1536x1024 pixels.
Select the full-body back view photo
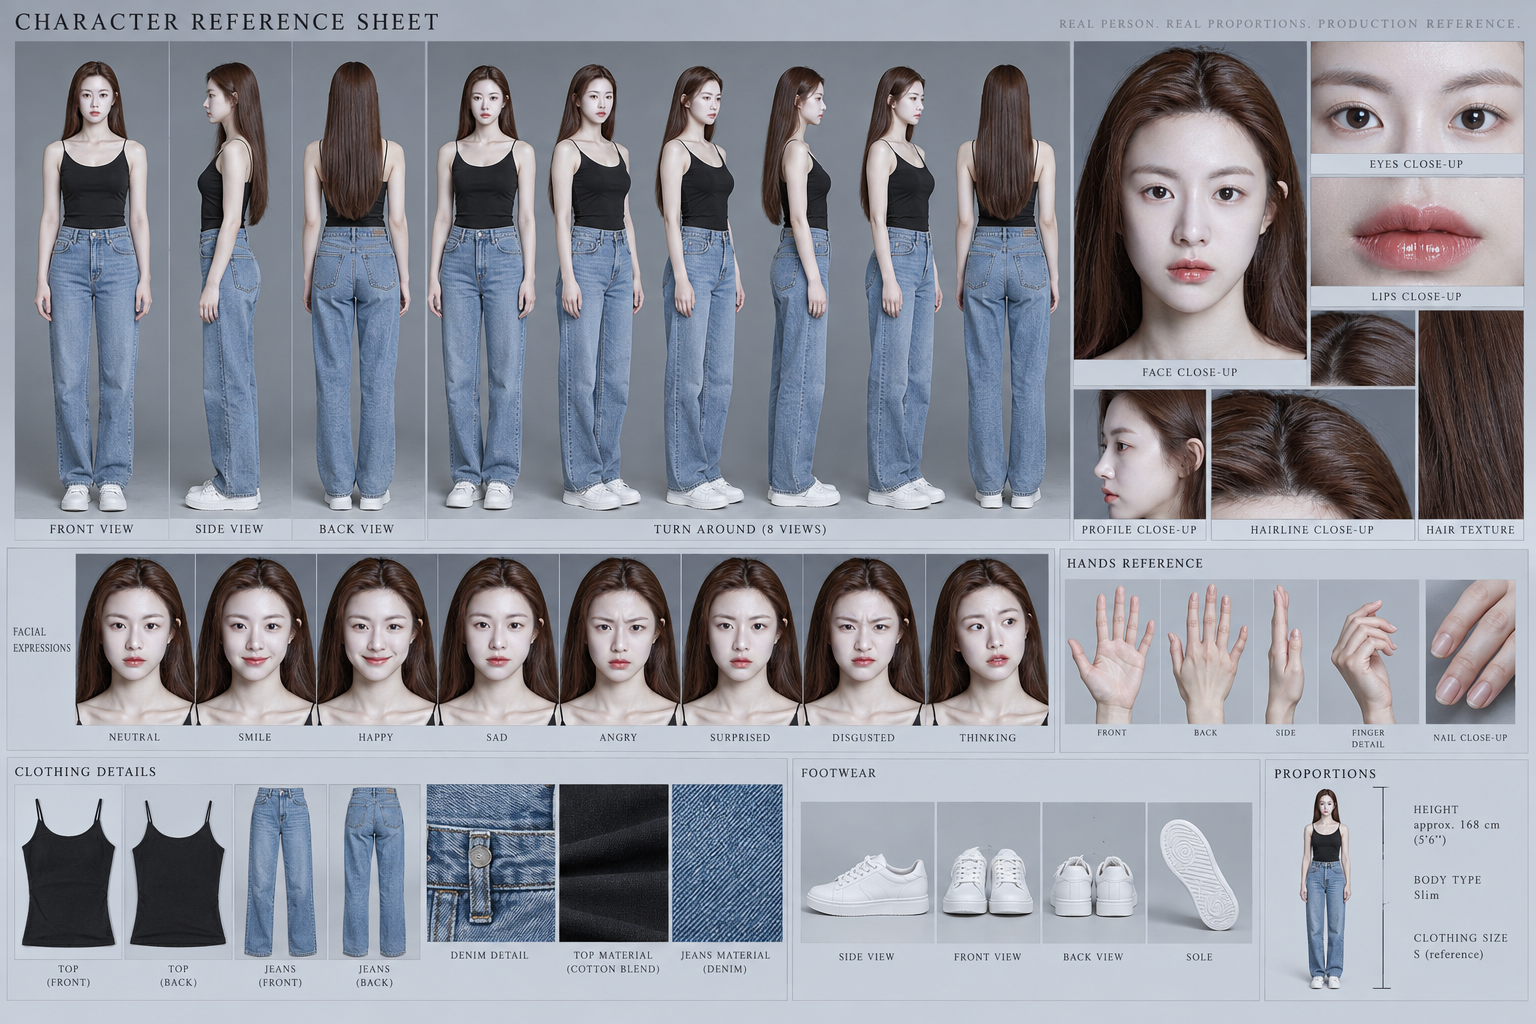point(358,279)
